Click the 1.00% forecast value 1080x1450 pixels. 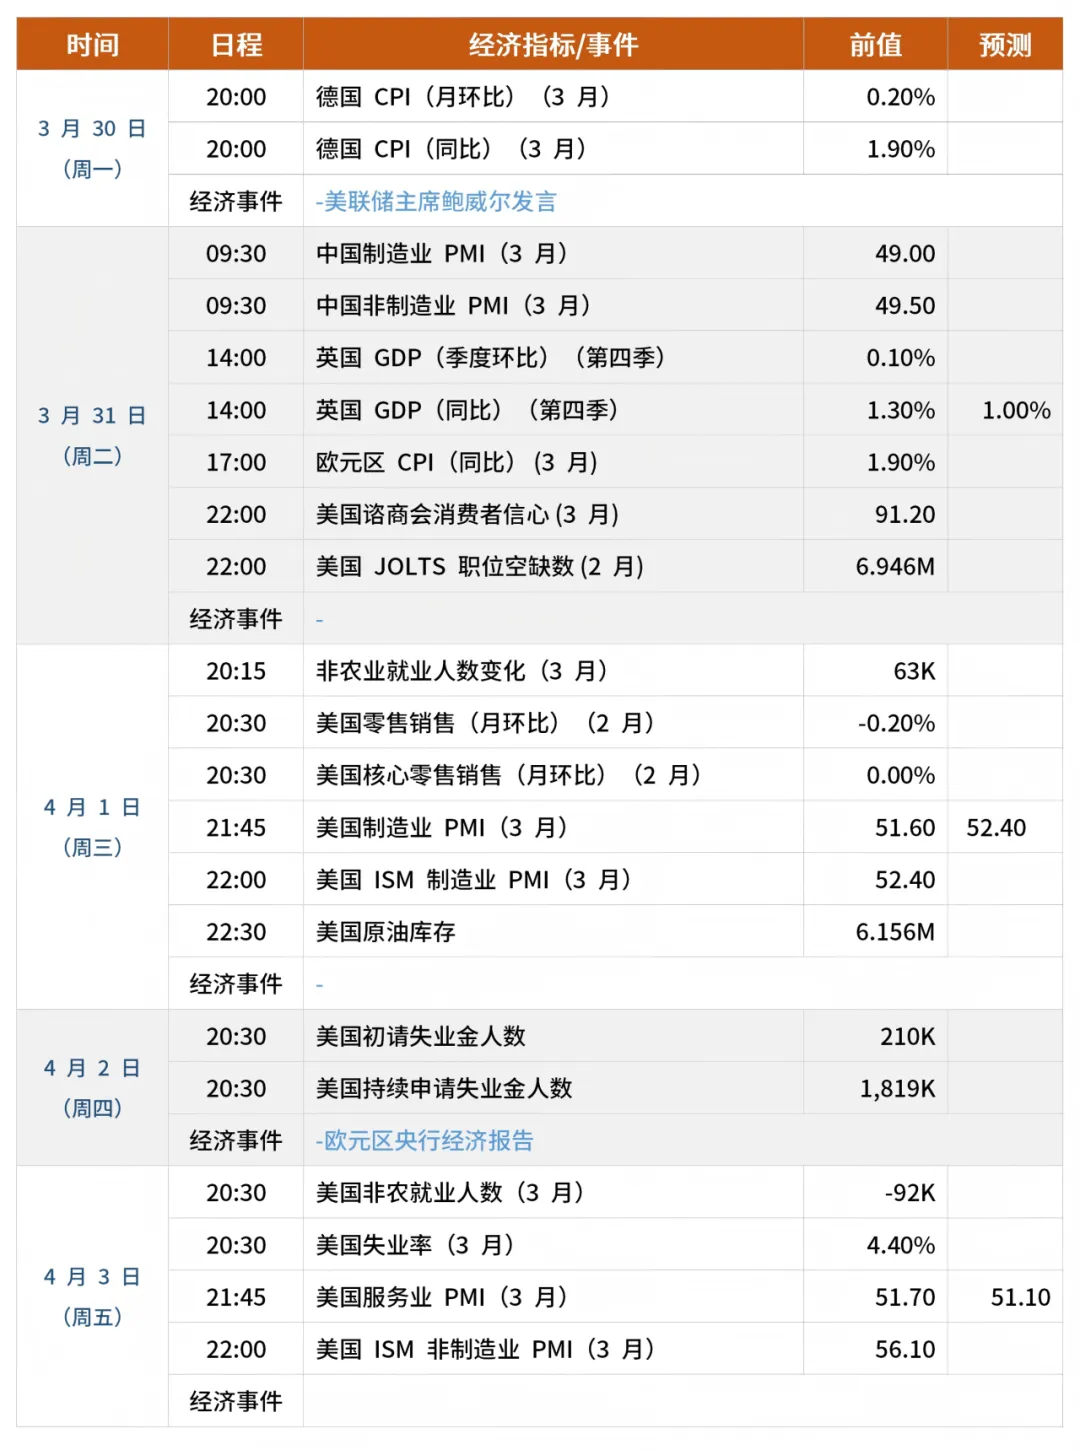click(x=1016, y=411)
